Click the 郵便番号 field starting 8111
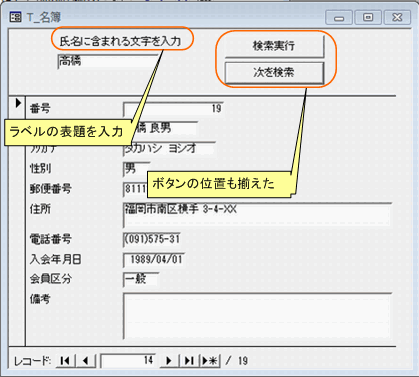The height and width of the screenshot is (377, 419). coord(135,189)
